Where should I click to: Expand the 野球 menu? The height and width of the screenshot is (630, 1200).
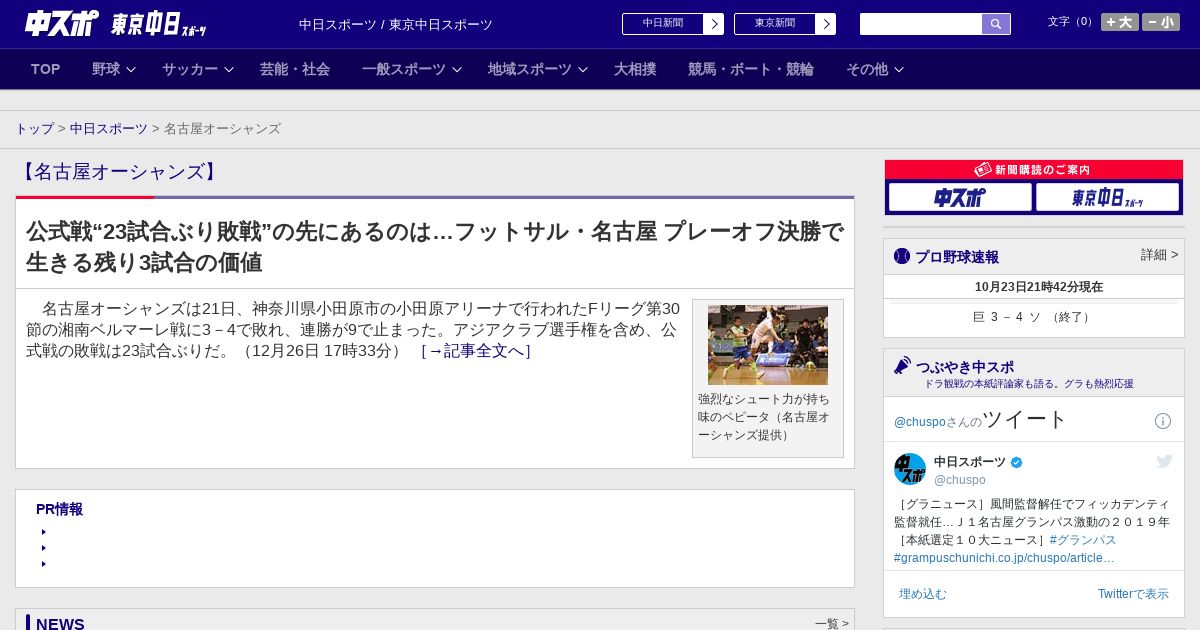[114, 69]
